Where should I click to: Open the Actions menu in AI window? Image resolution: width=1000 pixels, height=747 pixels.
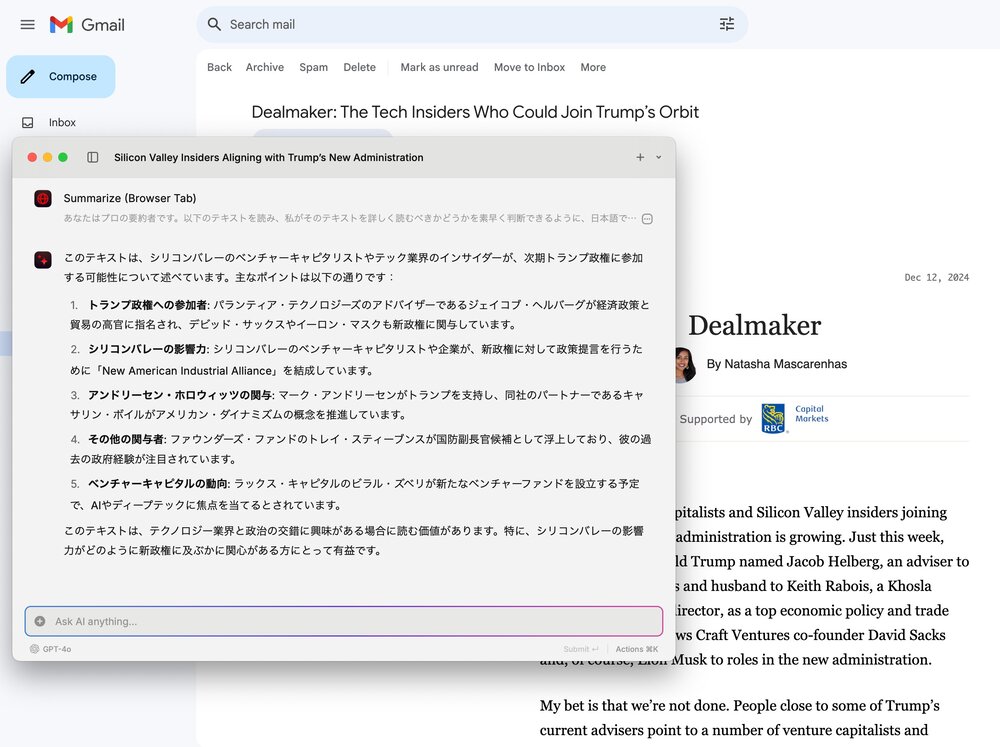click(636, 649)
